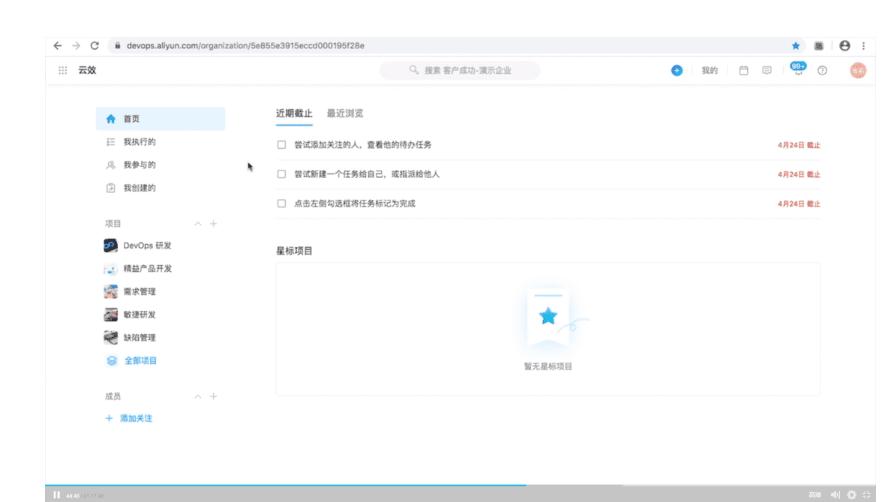The height and width of the screenshot is (502, 885).
Task: Click the search box in top bar
Action: [460, 71]
